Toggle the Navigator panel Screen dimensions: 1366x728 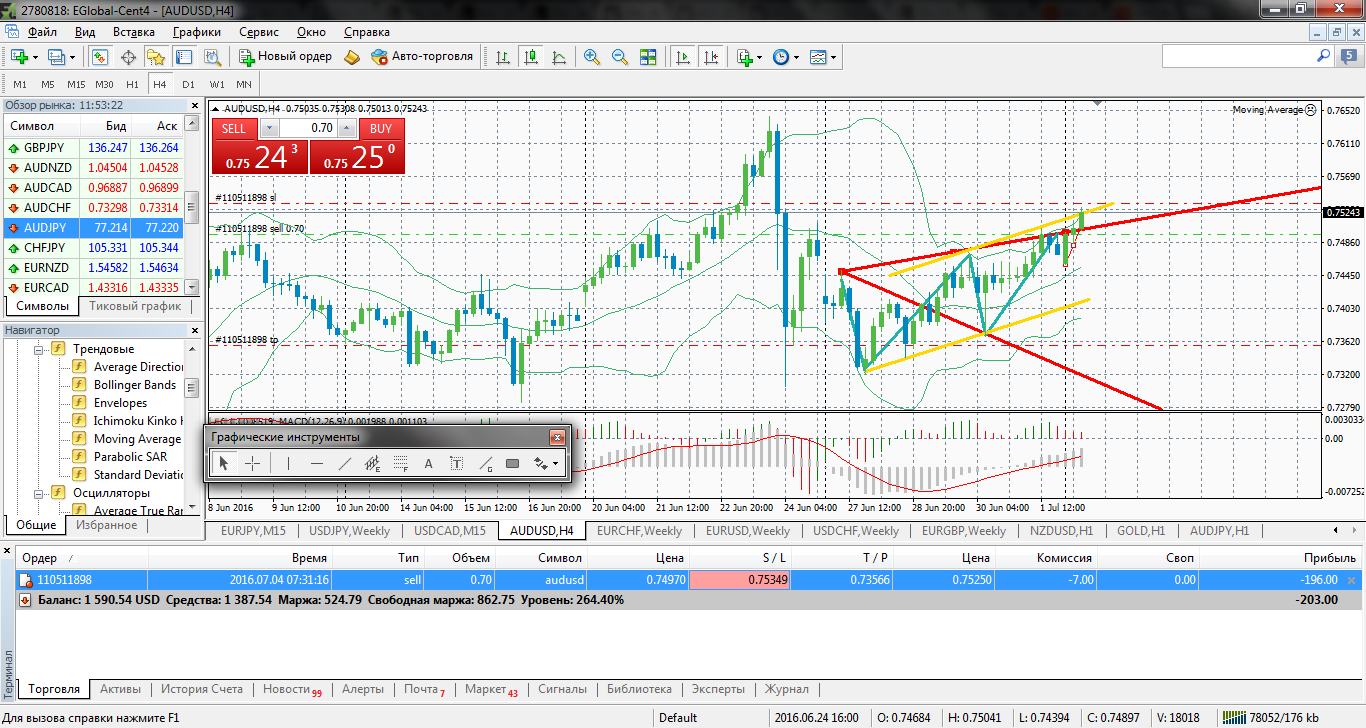155,57
